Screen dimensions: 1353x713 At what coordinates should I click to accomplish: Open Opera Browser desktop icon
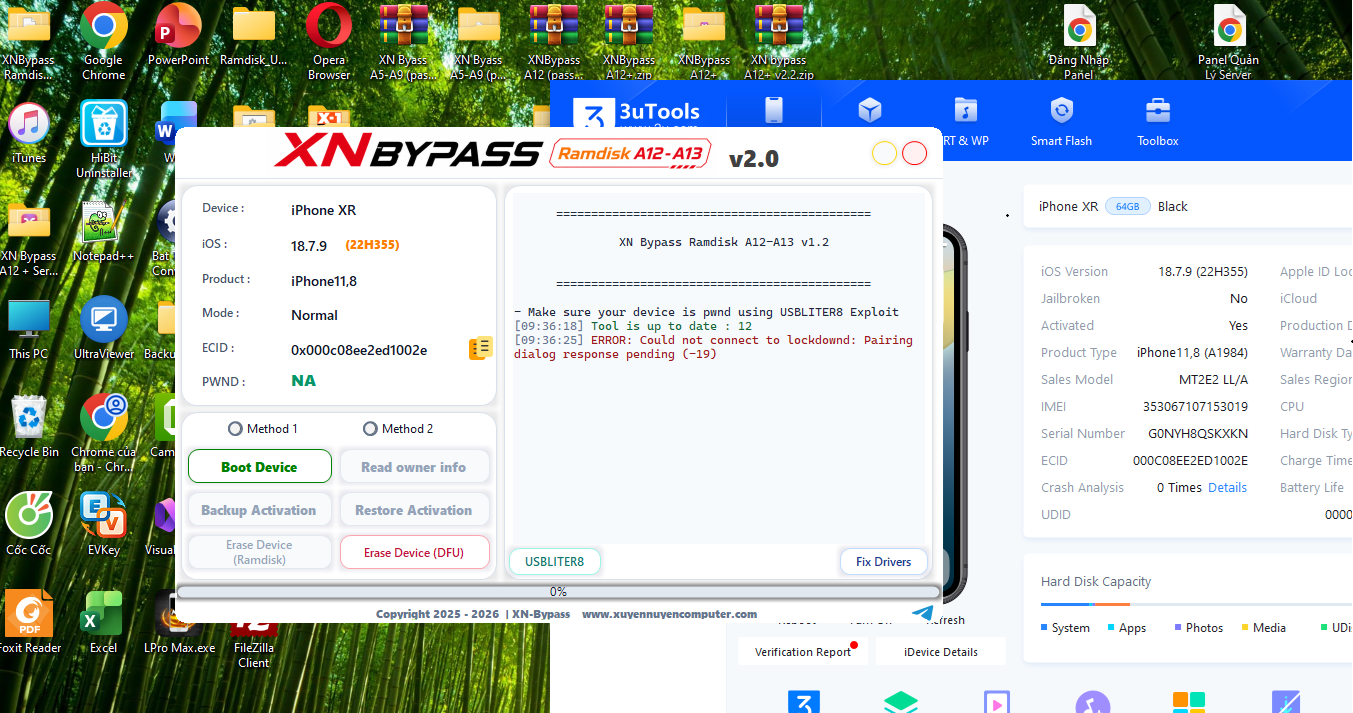point(329,42)
